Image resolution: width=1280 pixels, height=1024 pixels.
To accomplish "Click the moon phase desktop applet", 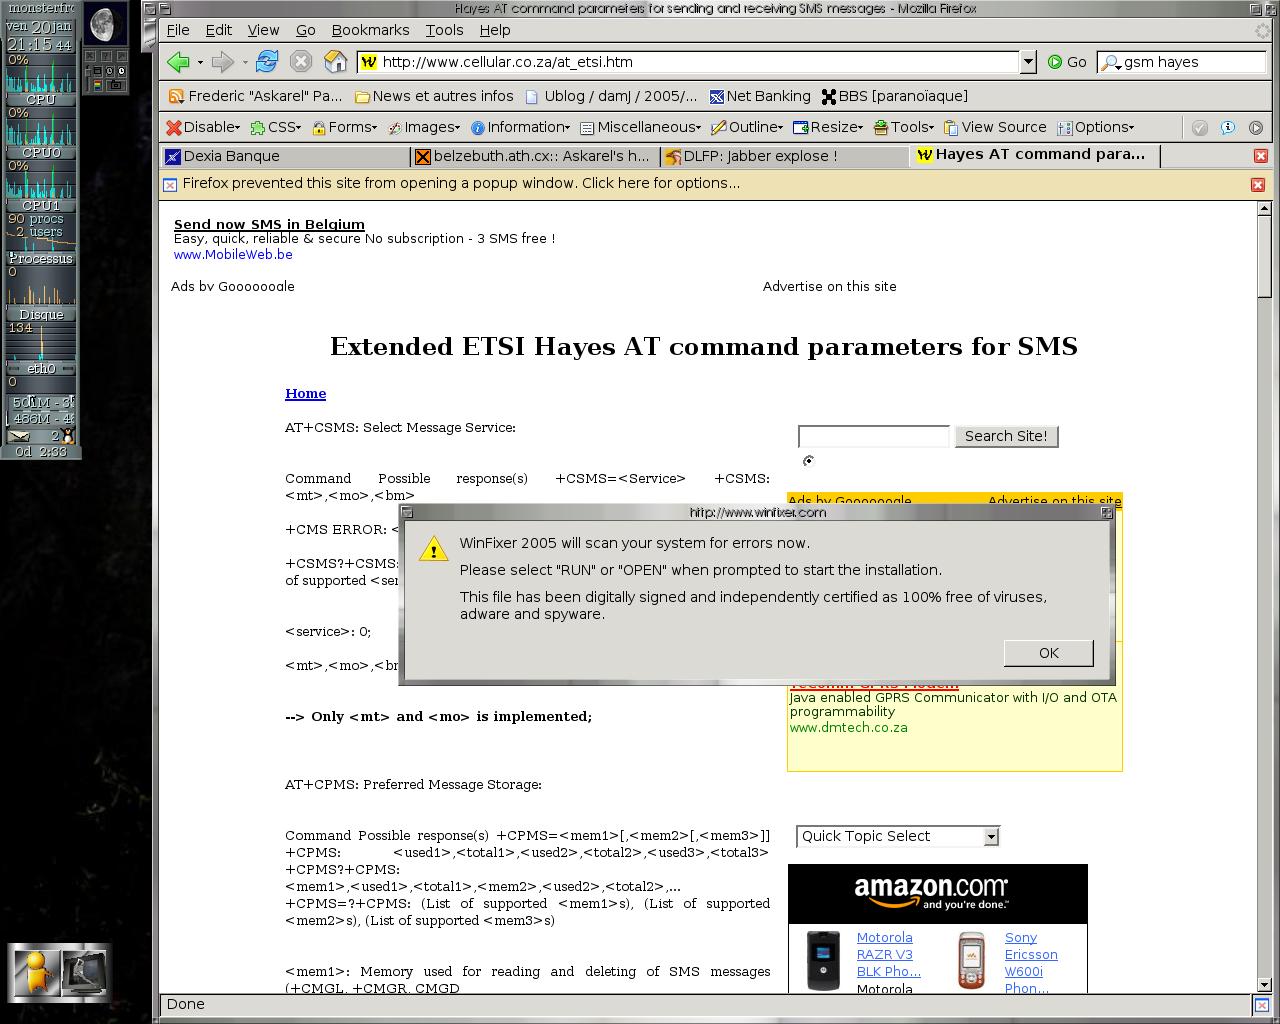I will point(104,24).
